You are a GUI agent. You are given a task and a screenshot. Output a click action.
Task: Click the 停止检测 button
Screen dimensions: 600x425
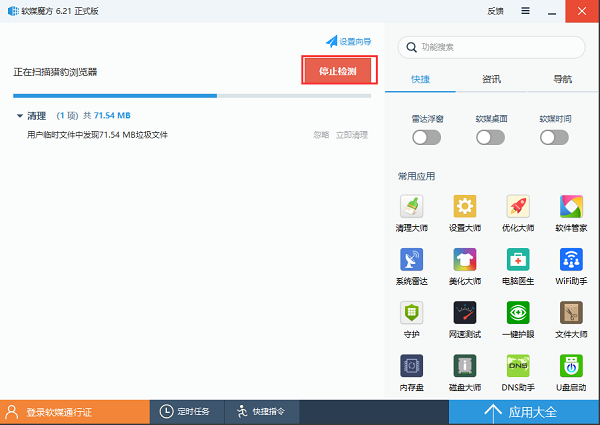(338, 71)
